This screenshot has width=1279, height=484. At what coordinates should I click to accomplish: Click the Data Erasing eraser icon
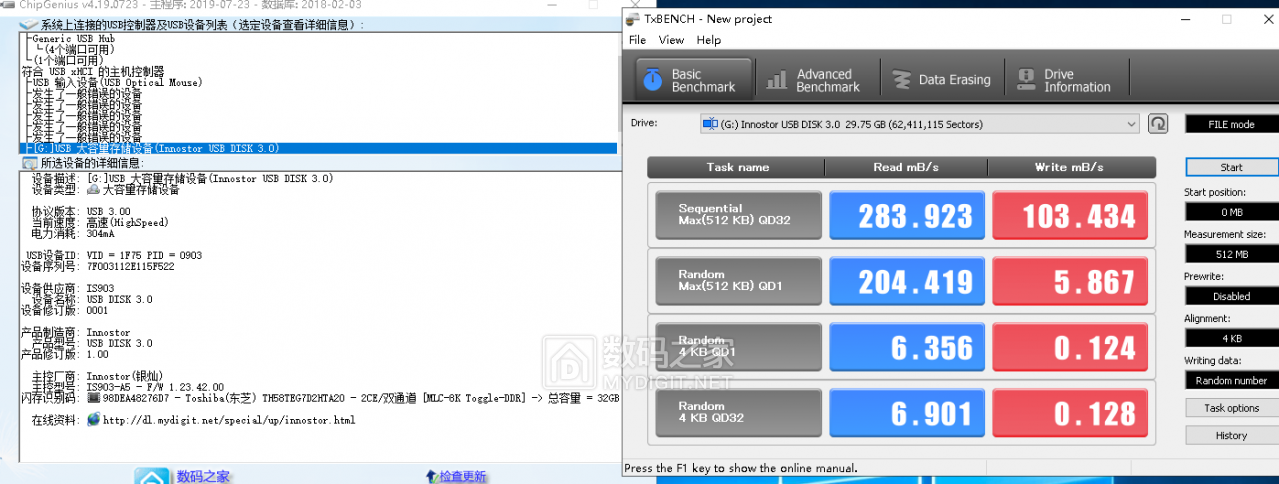pyautogui.click(x=902, y=80)
